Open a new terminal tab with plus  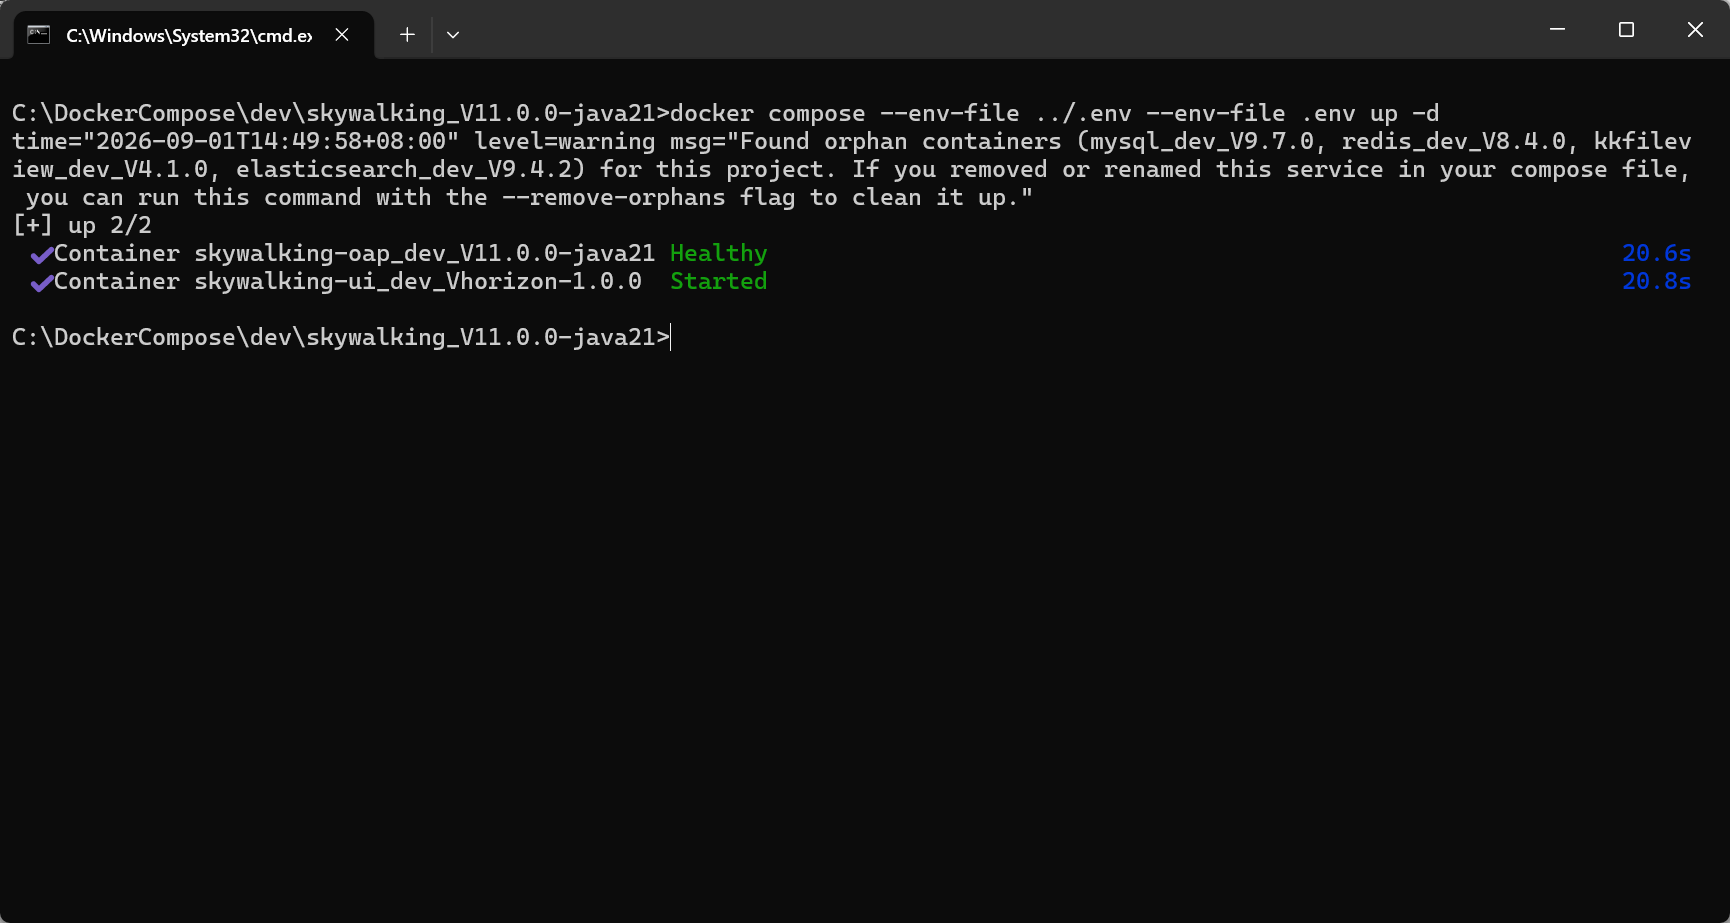[x=407, y=35]
